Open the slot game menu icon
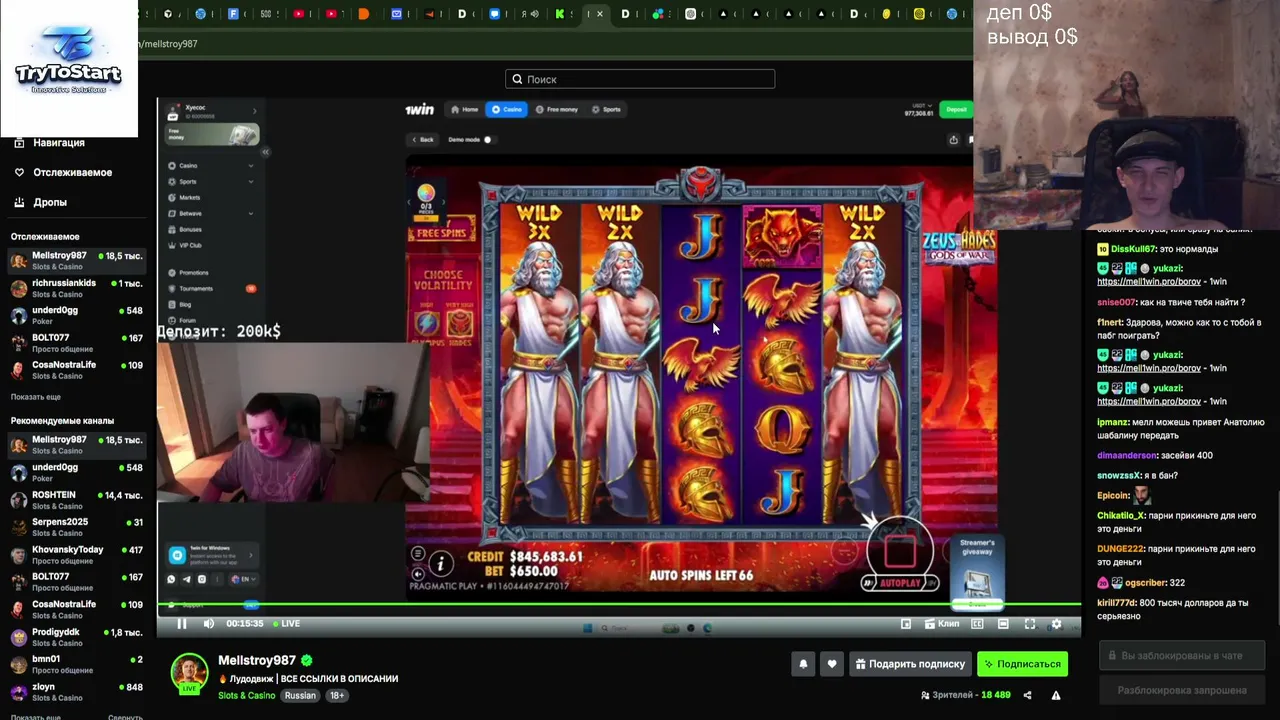Viewport: 1280px width, 720px height. [x=418, y=554]
